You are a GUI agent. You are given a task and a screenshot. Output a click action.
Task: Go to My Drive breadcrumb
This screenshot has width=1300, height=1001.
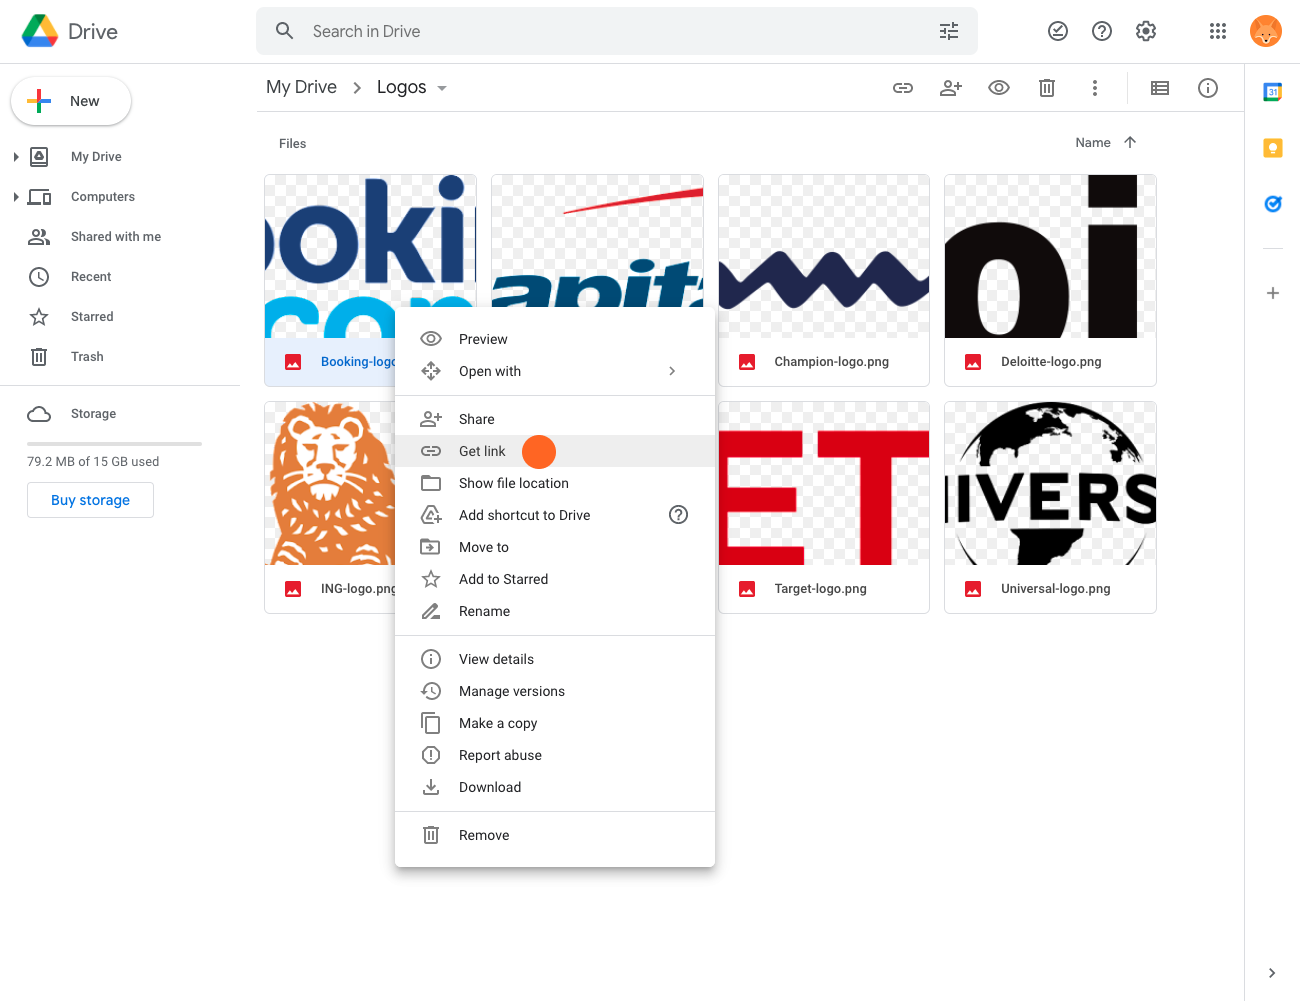coord(301,87)
